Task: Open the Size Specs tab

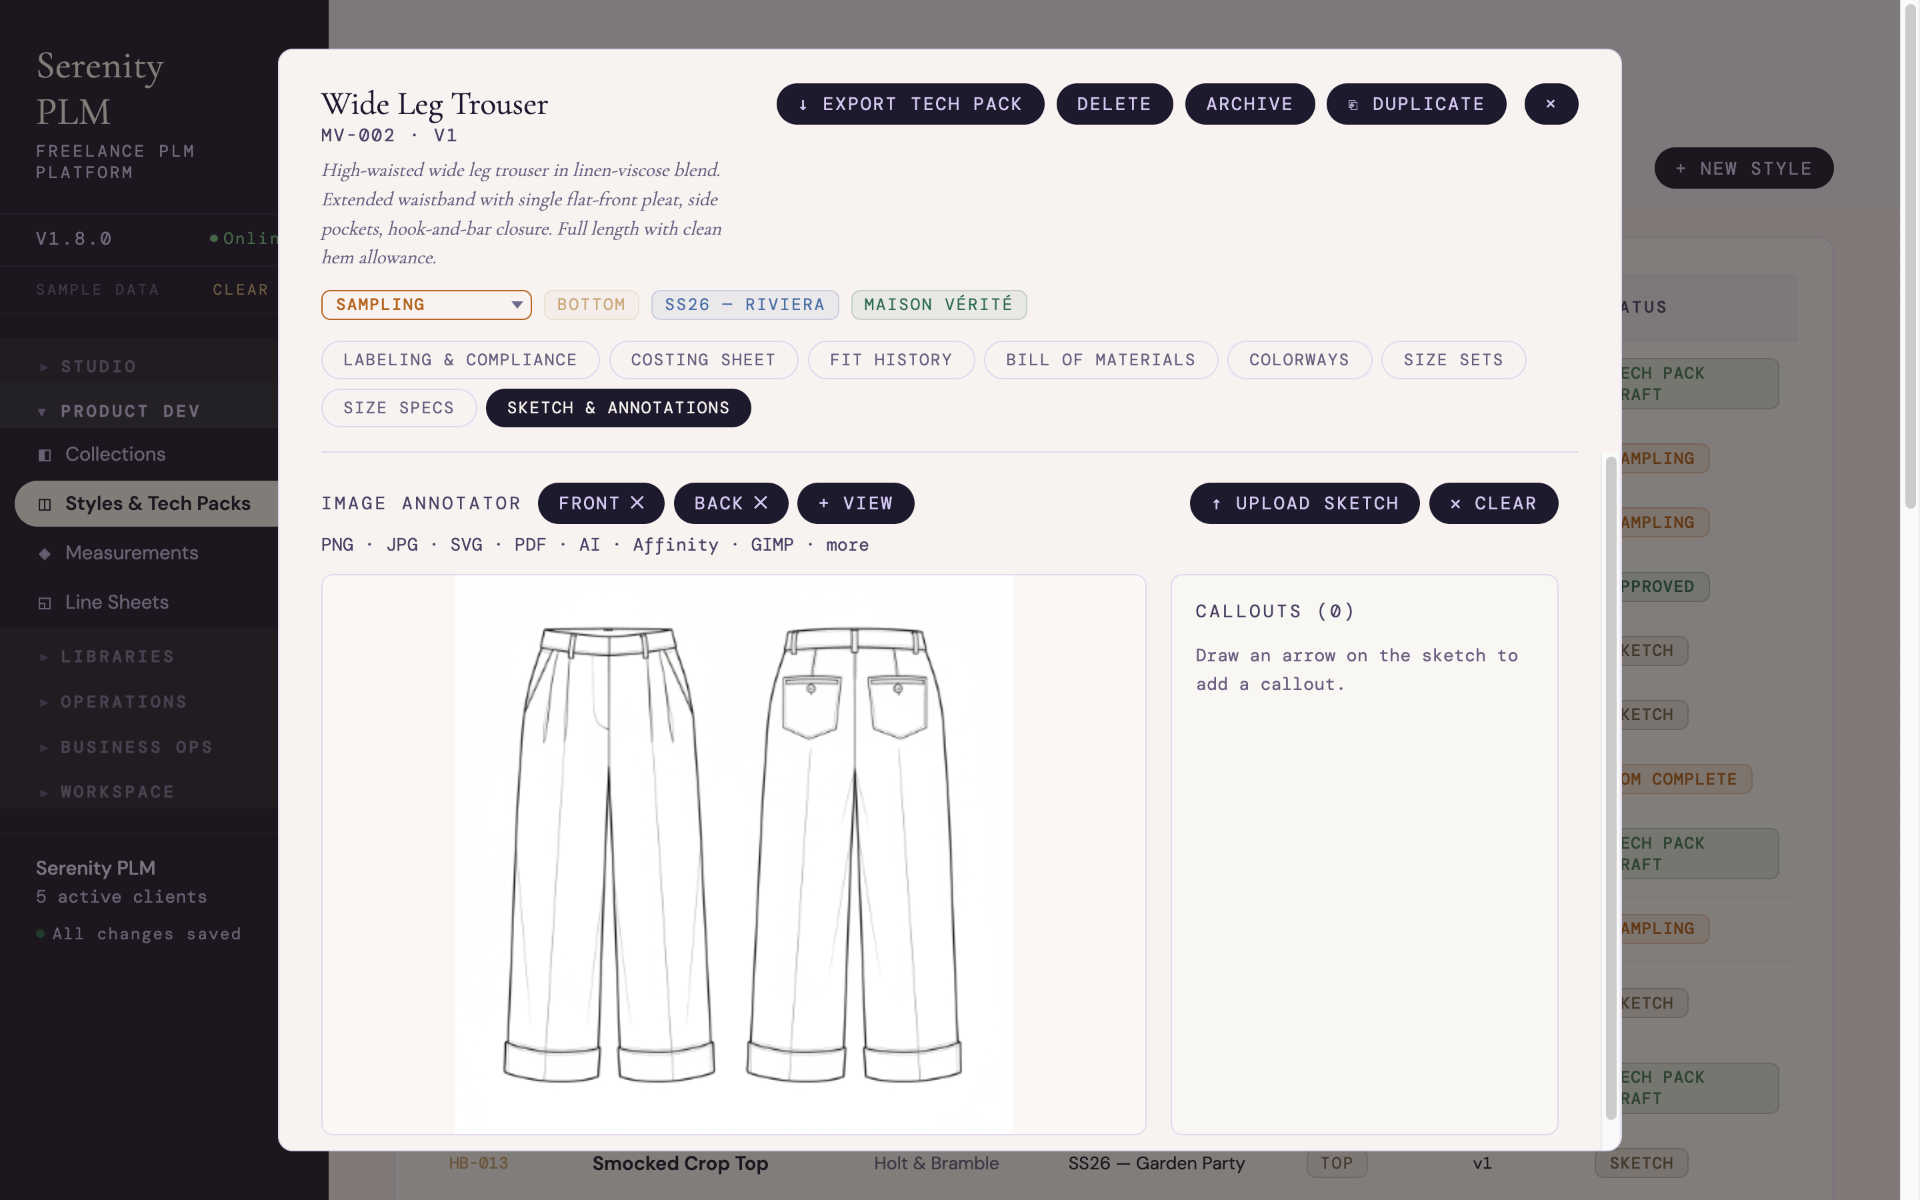Action: [x=399, y=408]
